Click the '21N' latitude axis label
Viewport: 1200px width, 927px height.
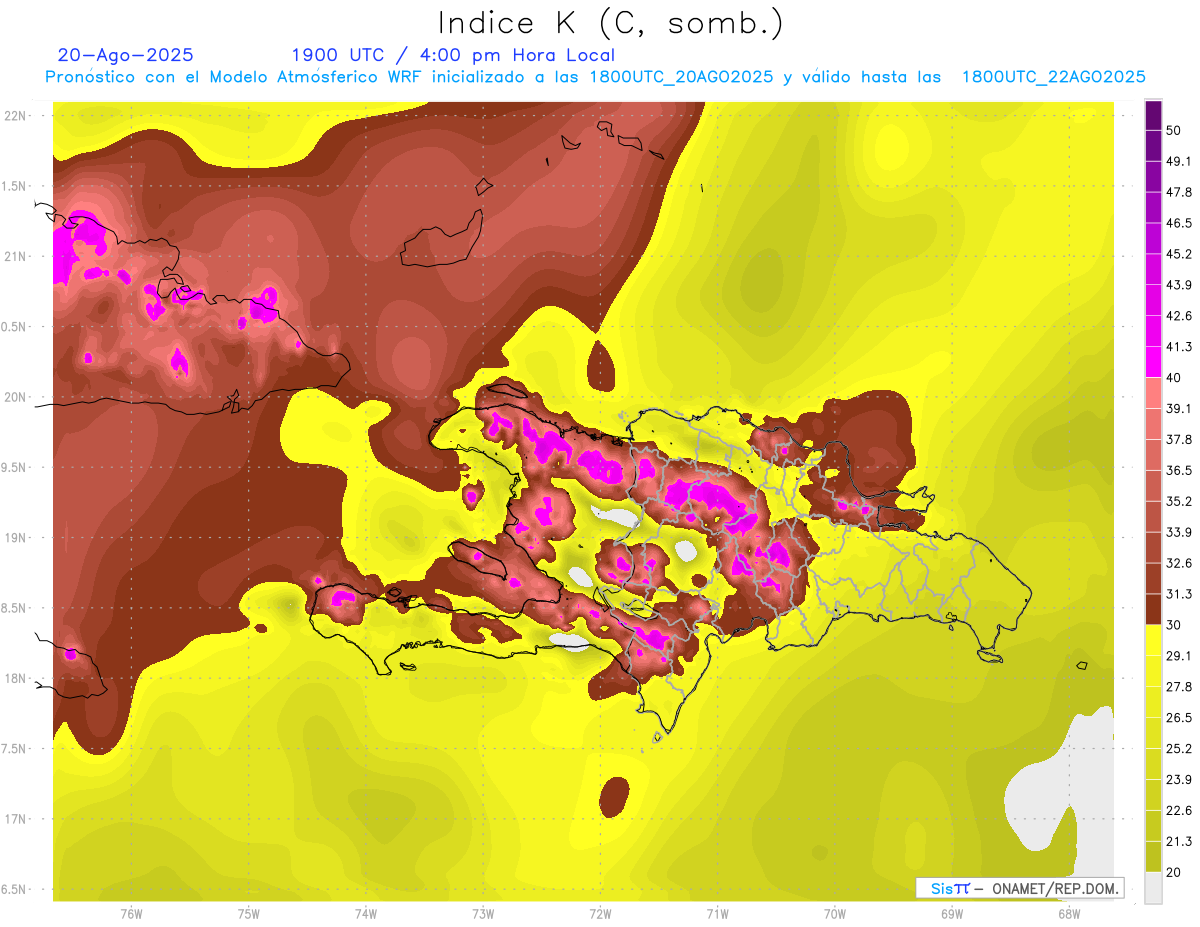15,256
